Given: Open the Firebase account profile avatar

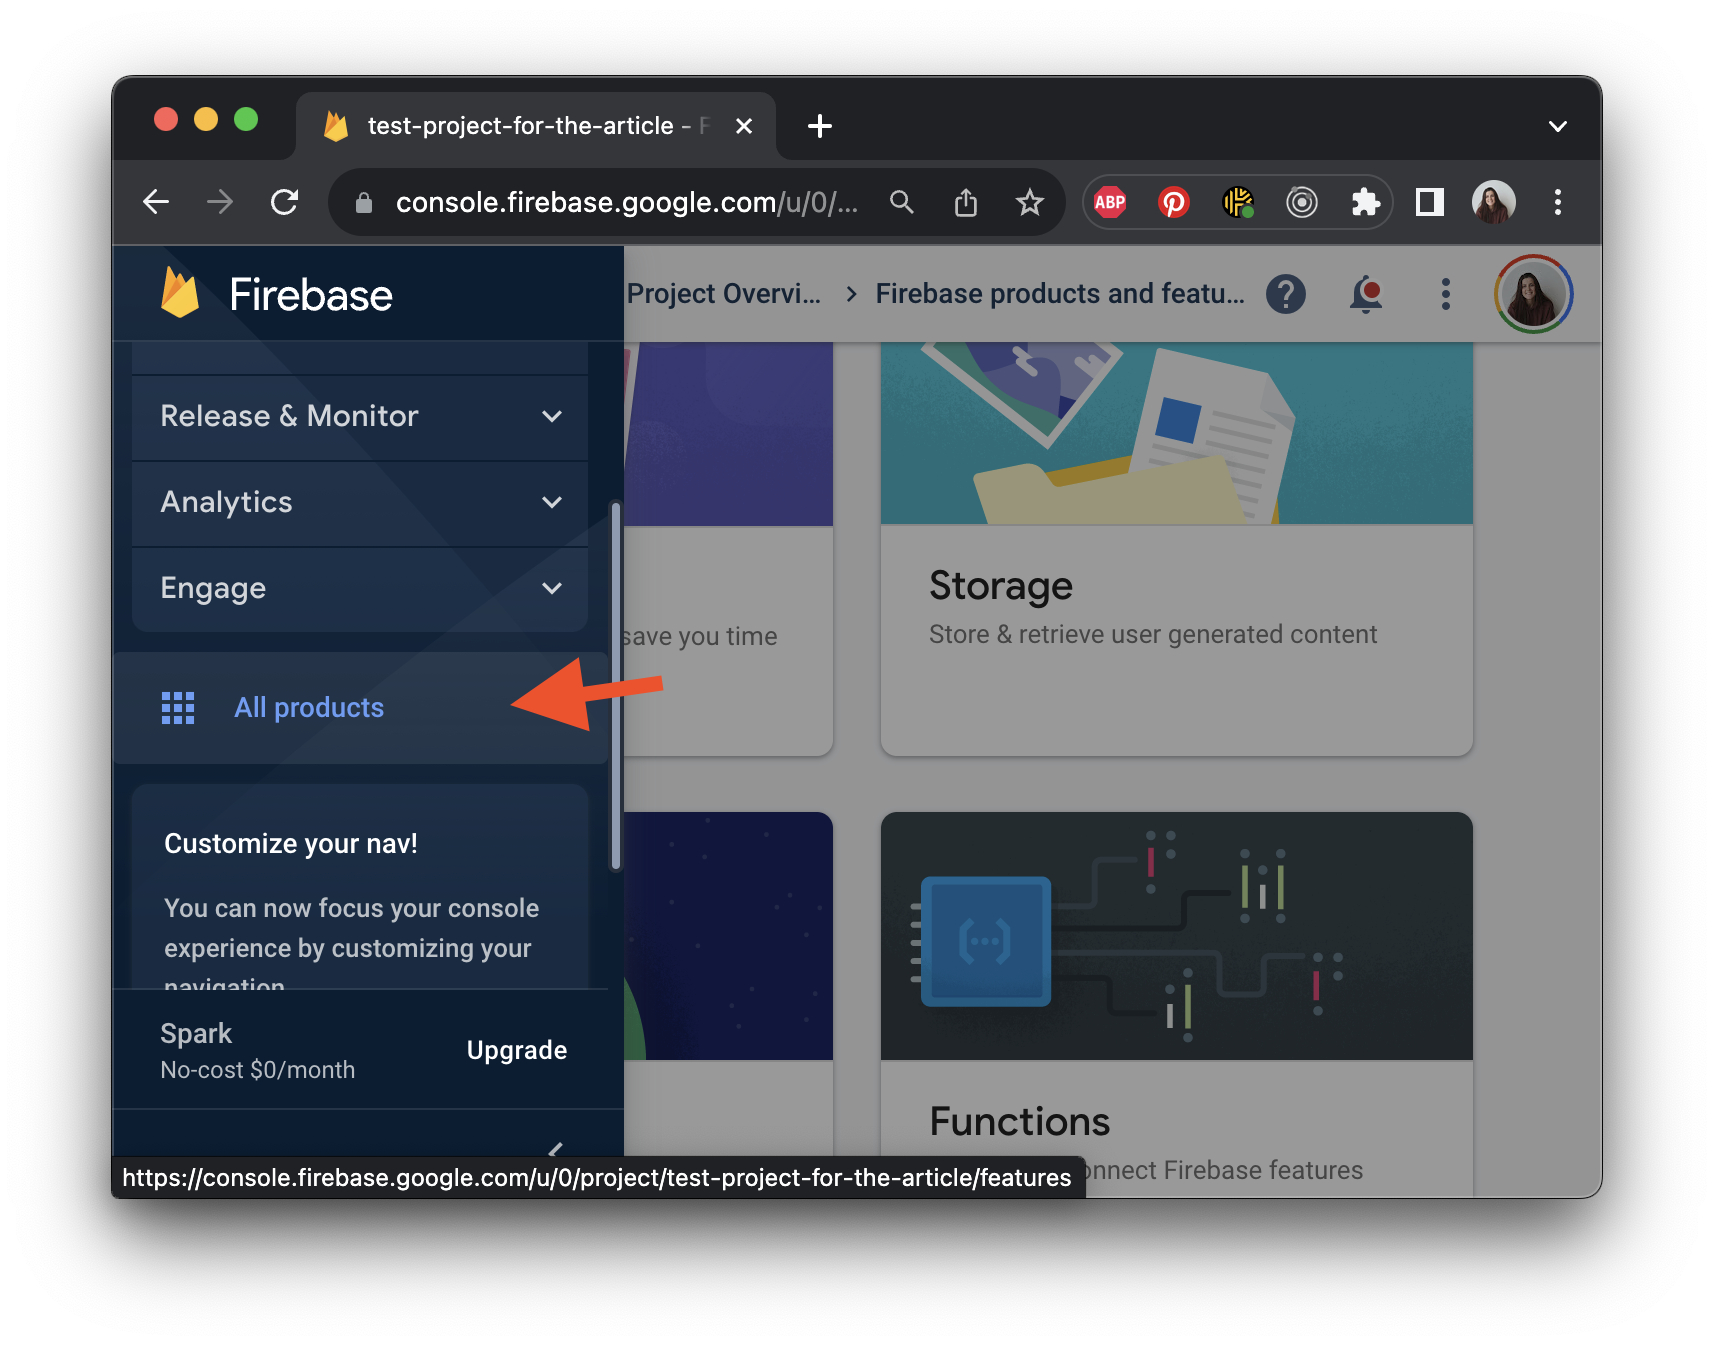Looking at the screenshot, I should 1533,293.
